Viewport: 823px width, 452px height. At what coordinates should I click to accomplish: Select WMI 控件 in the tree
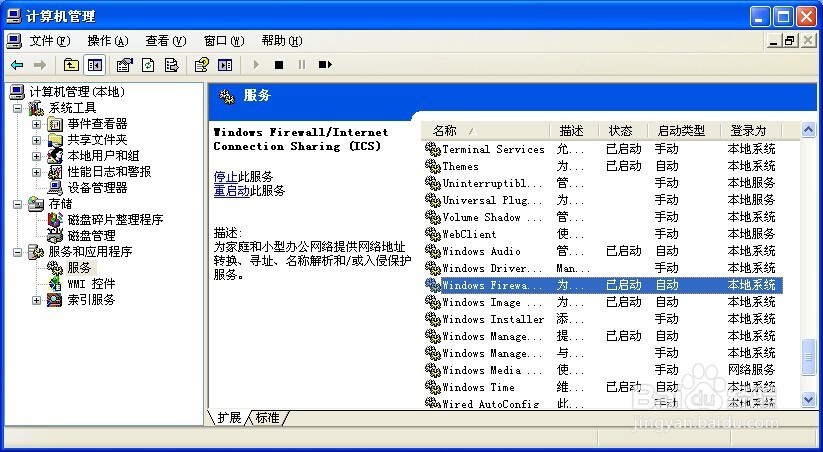(91, 284)
